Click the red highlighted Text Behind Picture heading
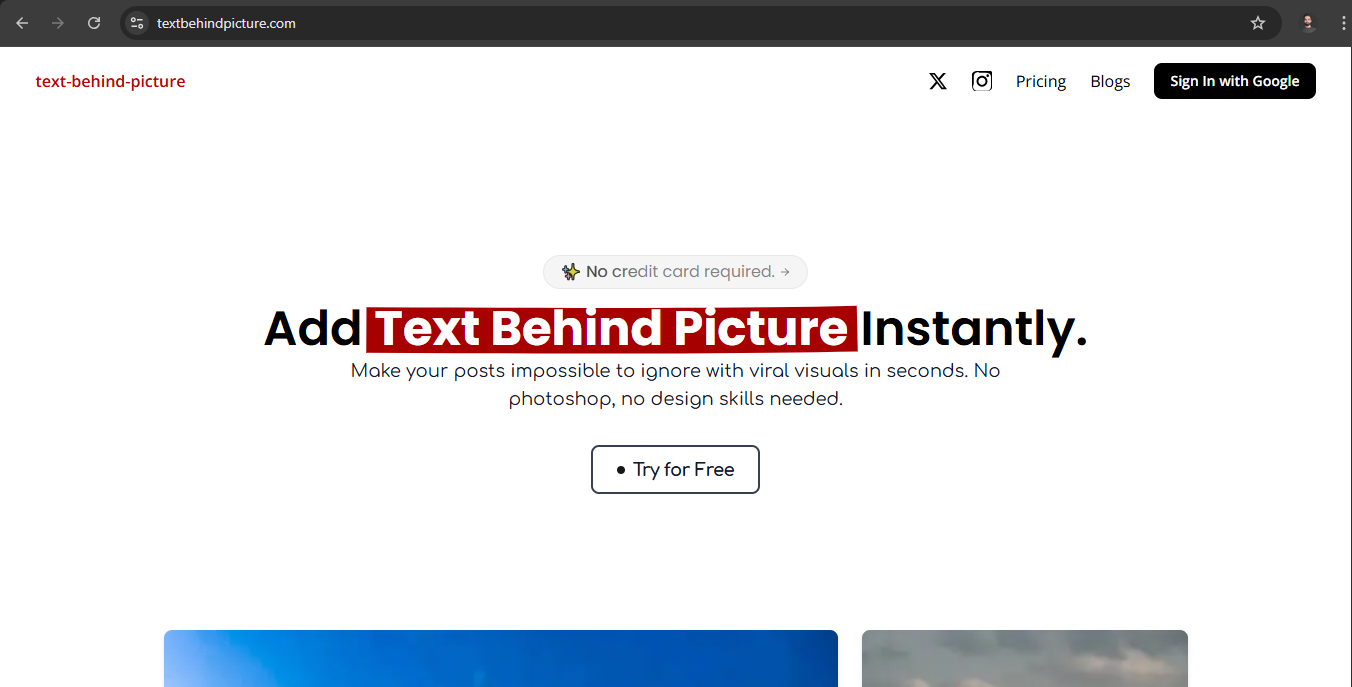Screen dimensions: 1352x687 tap(611, 329)
